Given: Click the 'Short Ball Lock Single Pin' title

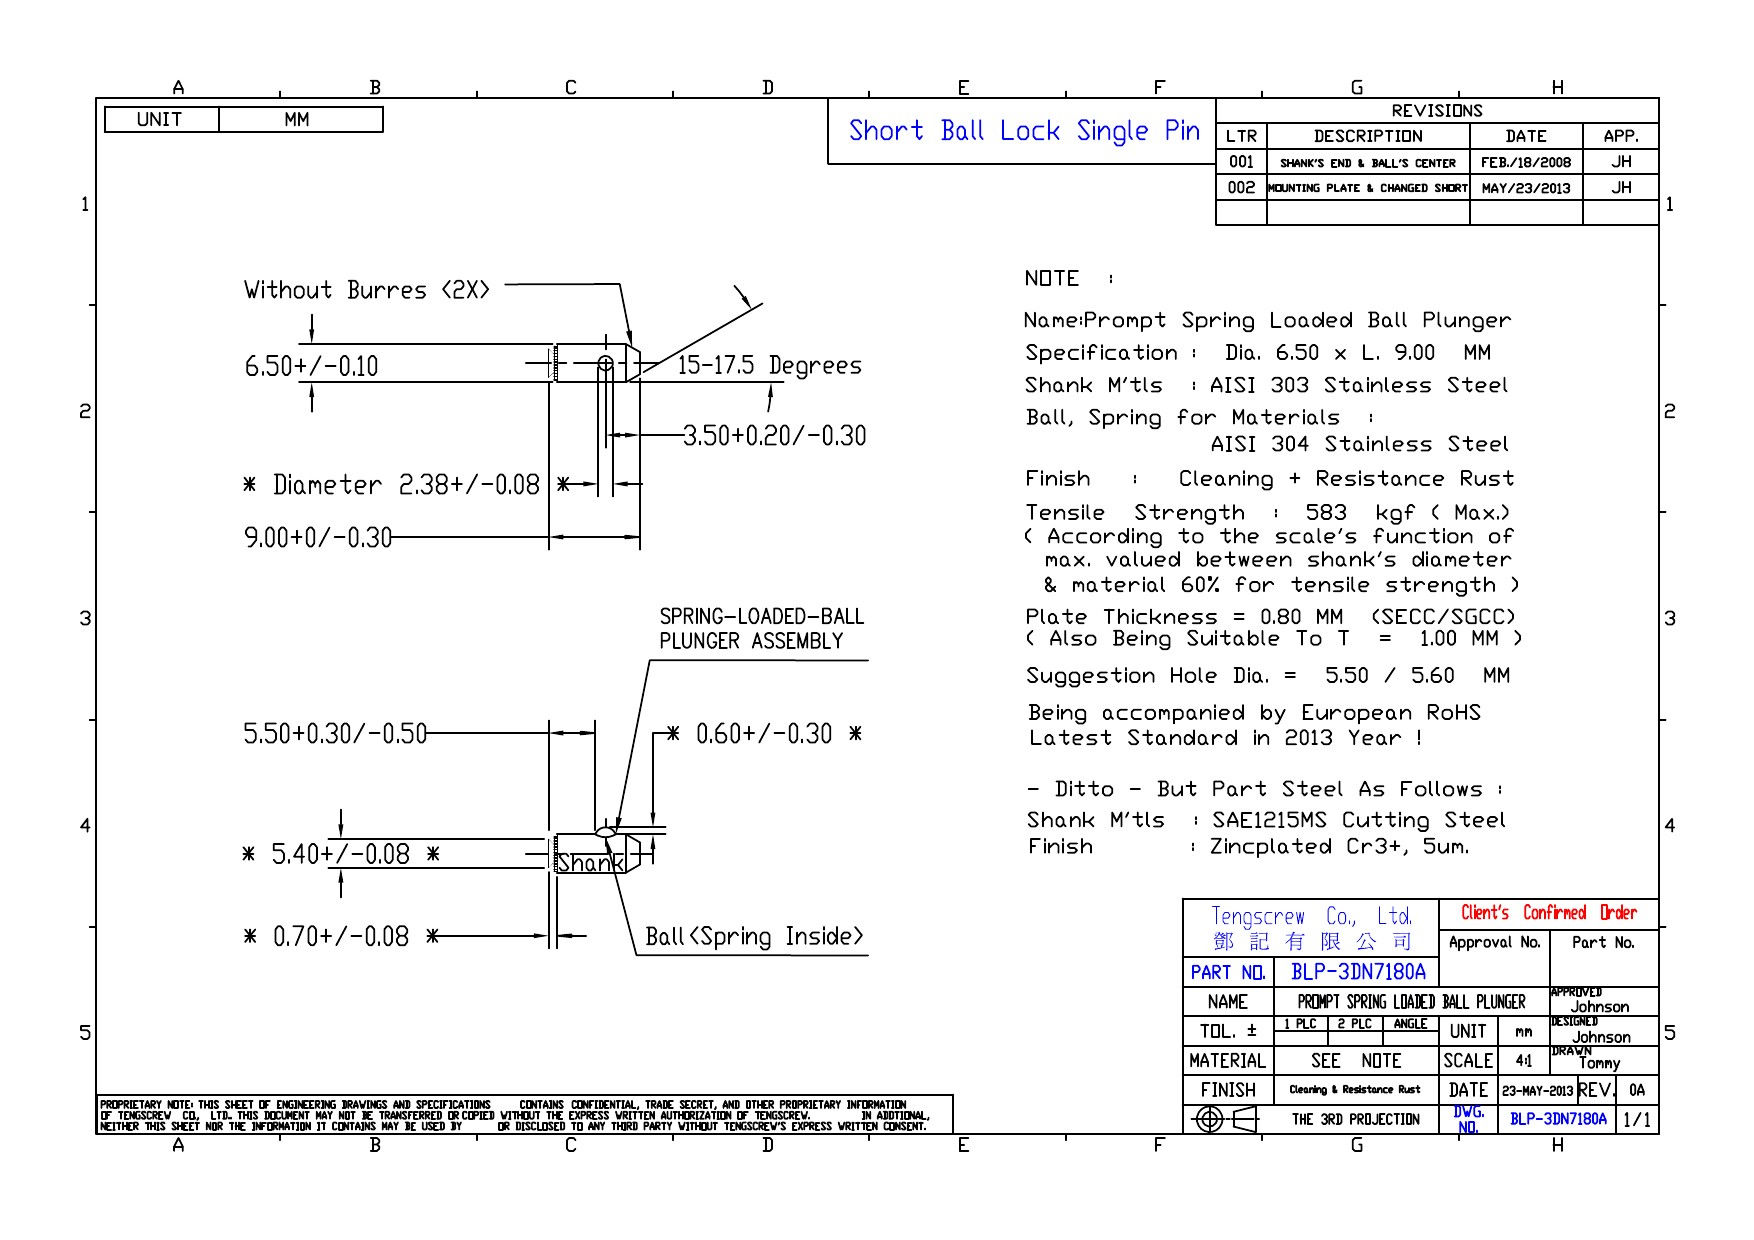Looking at the screenshot, I should 1023,131.
